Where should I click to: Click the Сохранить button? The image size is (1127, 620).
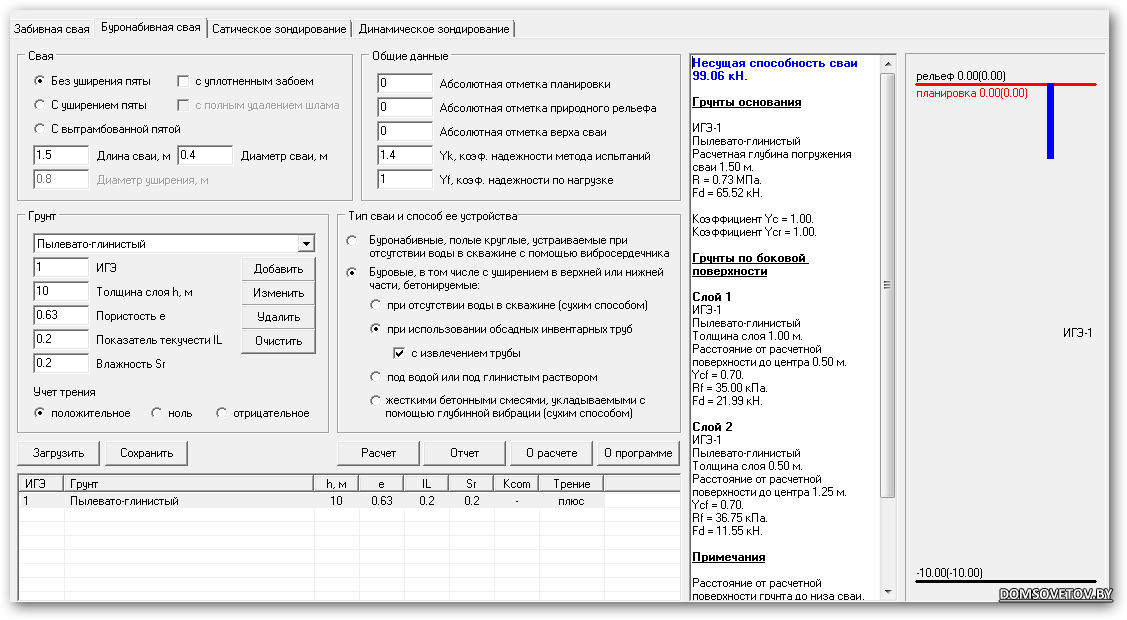point(147,453)
